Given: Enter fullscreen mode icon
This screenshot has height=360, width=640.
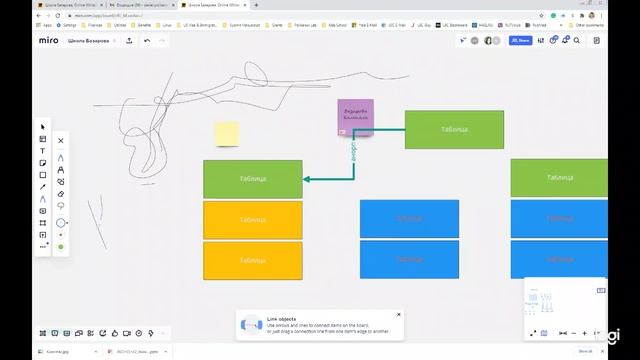Looking at the screenshot, I should [x=533, y=333].
